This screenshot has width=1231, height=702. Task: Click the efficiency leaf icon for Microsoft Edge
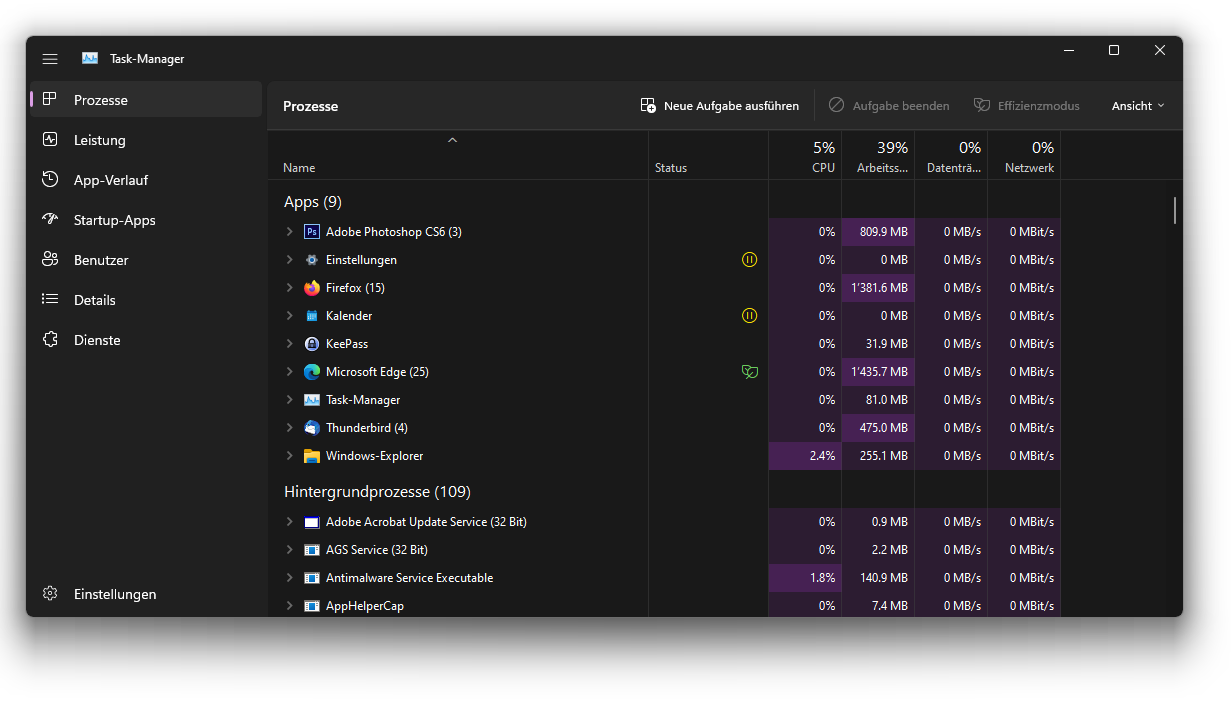pos(749,372)
